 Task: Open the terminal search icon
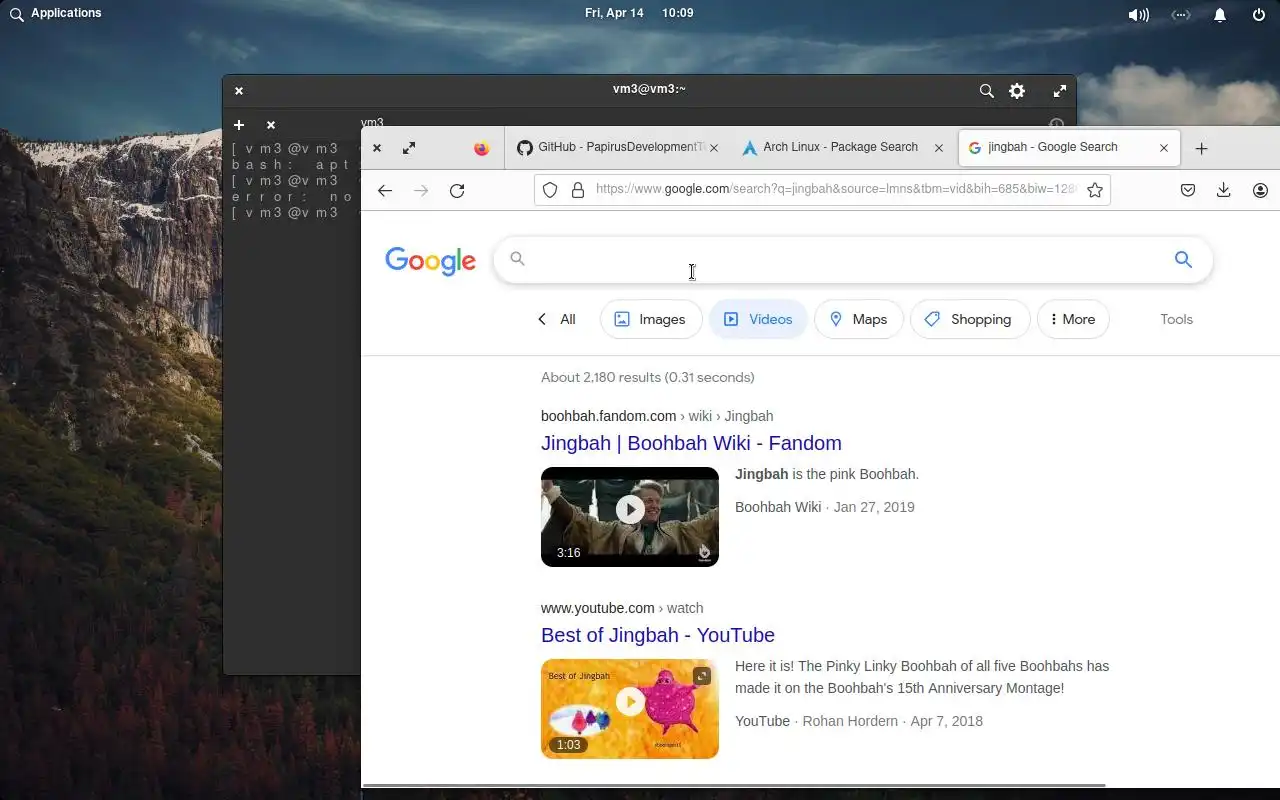[986, 91]
